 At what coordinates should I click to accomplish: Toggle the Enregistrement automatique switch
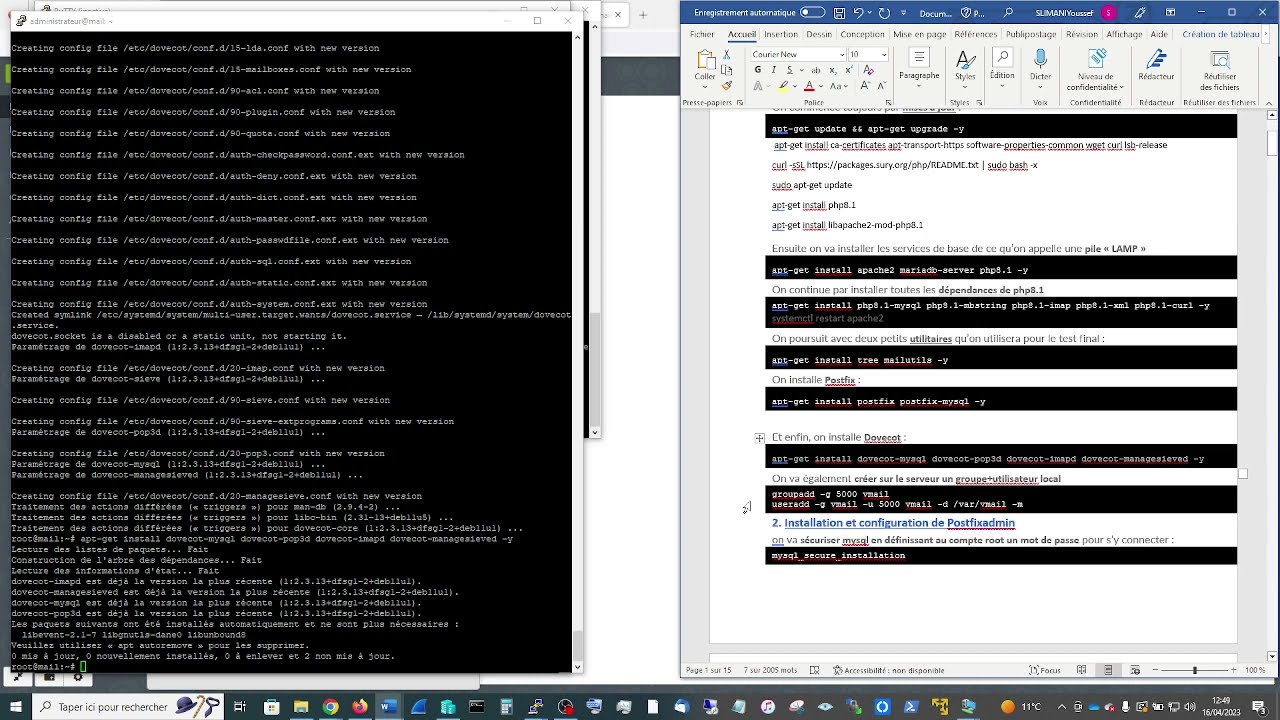coord(812,13)
